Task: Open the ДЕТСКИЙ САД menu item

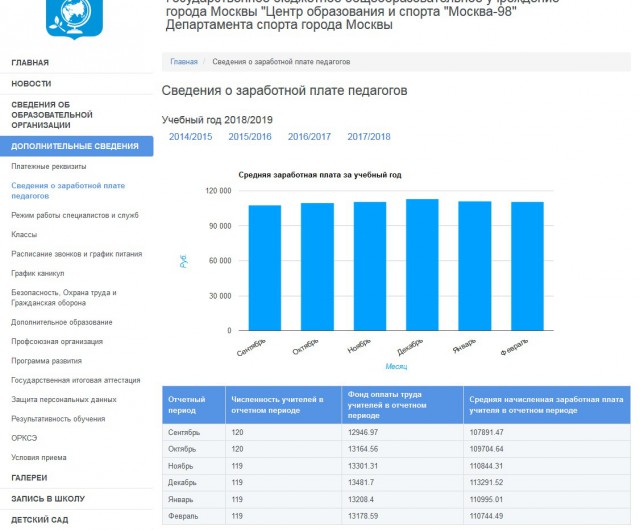Action: pos(40,520)
